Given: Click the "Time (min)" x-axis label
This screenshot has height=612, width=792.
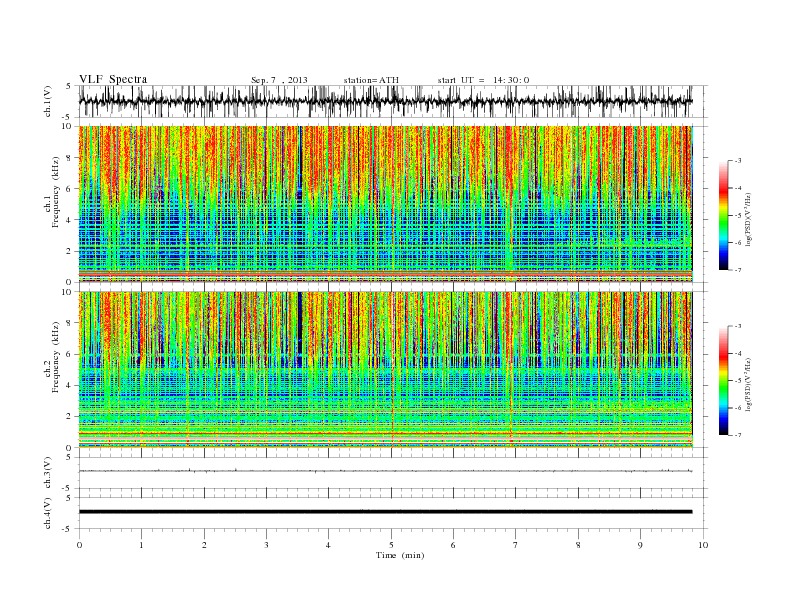Looking at the screenshot, I should [x=400, y=555].
